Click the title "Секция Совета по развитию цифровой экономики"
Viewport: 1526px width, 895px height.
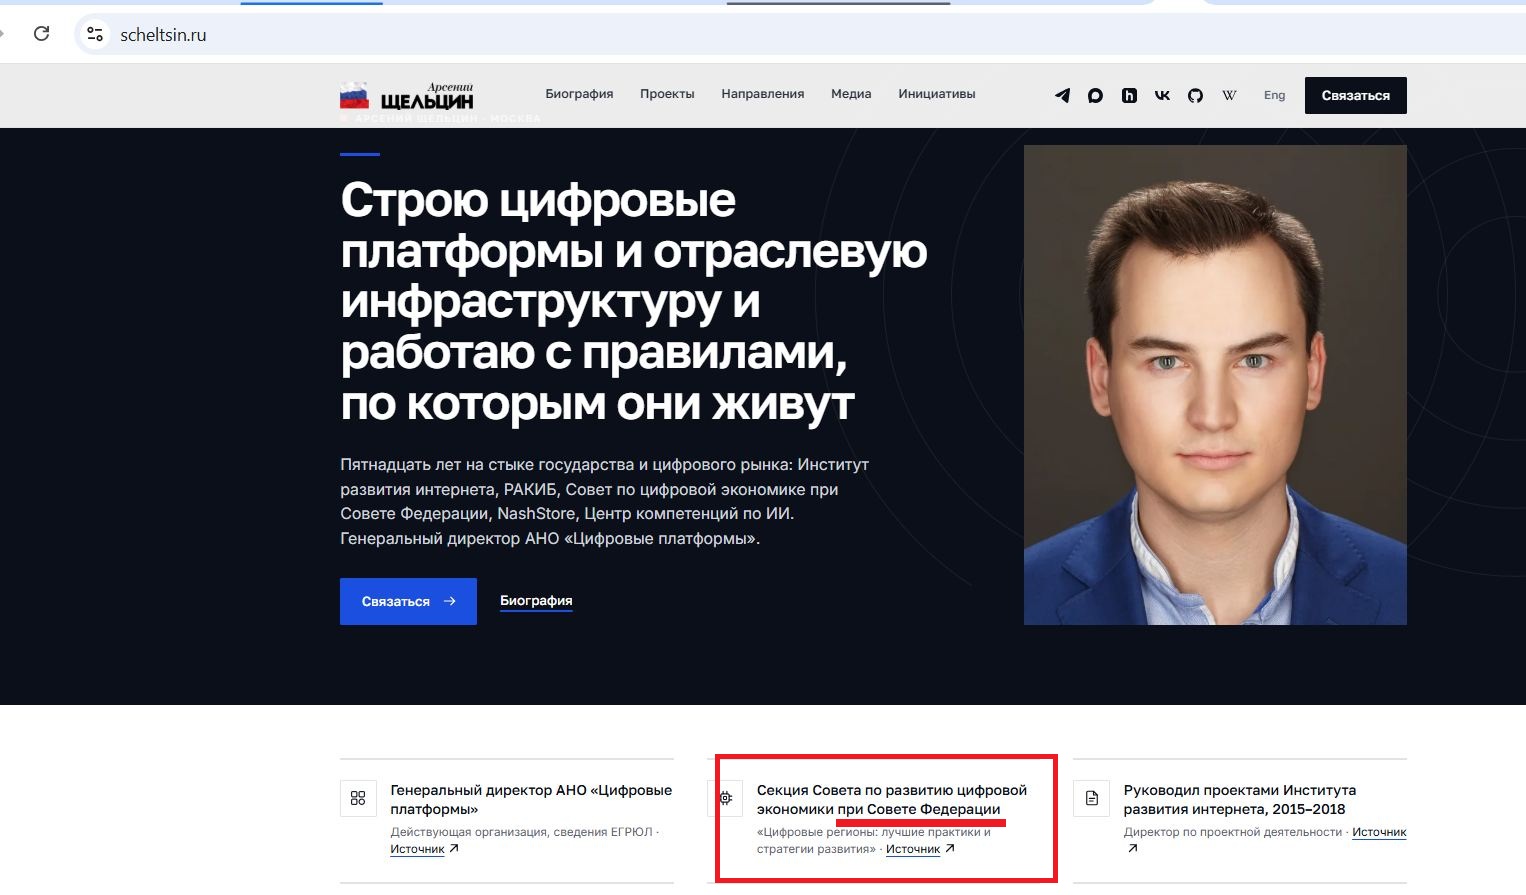point(892,799)
